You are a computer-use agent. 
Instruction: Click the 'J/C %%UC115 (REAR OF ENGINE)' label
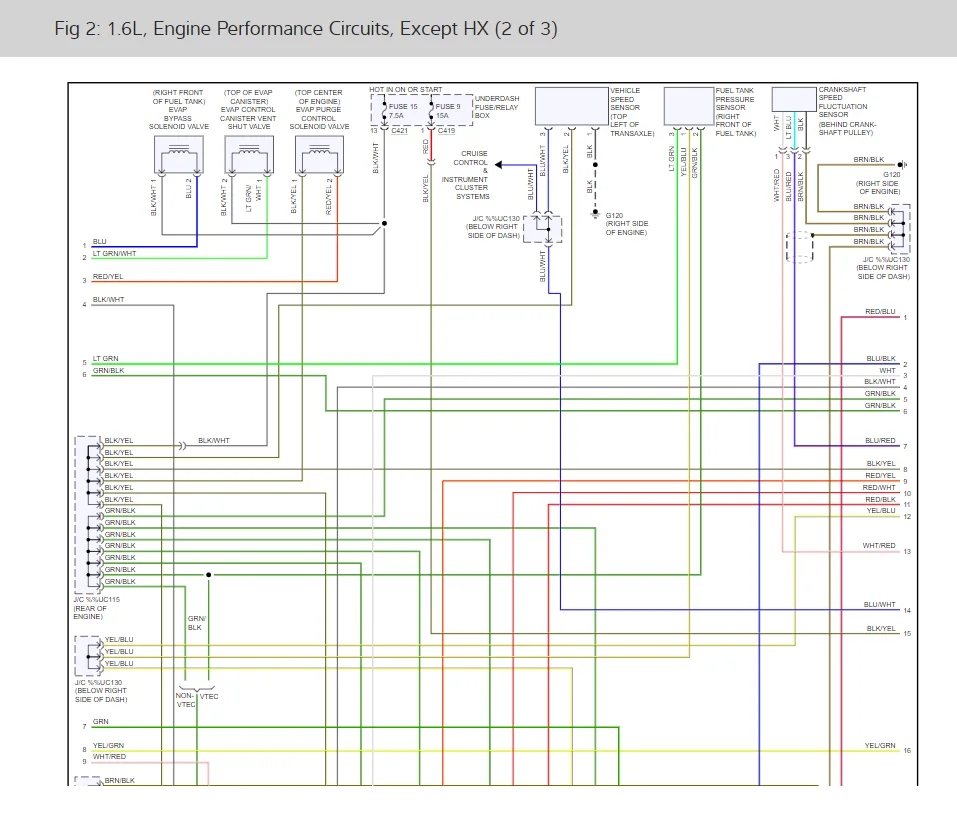[96, 608]
